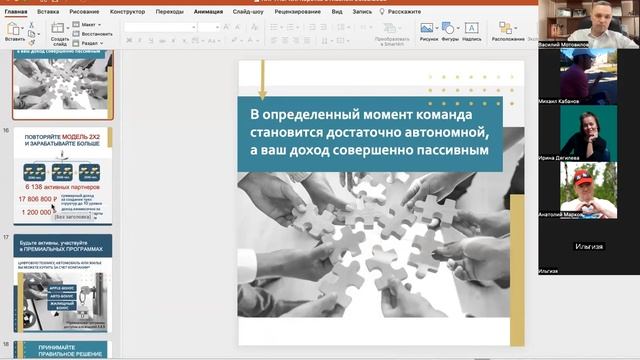Click the Расположение arrange icon
This screenshot has width=640, height=360.
pyautogui.click(x=505, y=28)
